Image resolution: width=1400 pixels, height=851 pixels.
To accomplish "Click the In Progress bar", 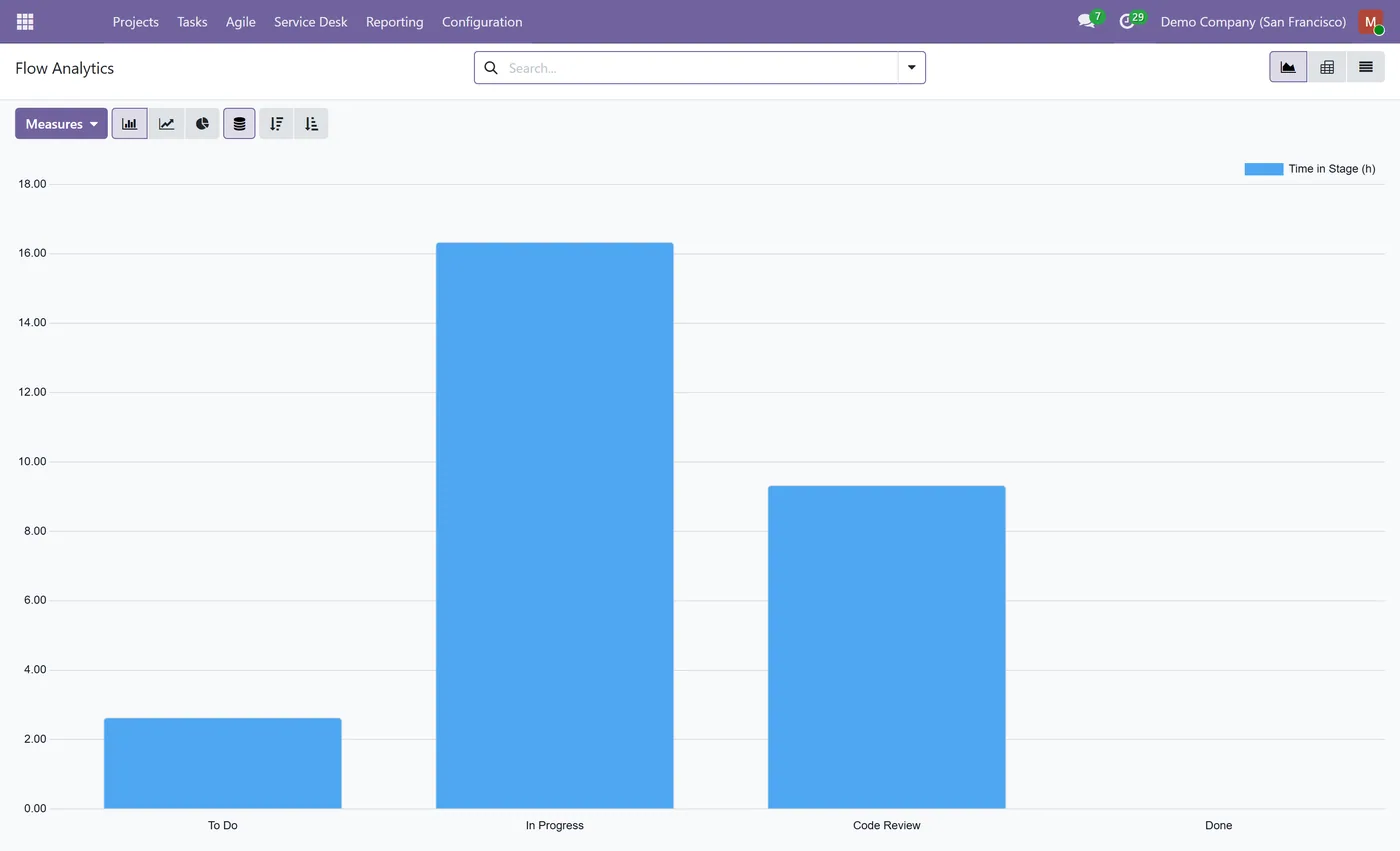I will click(x=554, y=525).
